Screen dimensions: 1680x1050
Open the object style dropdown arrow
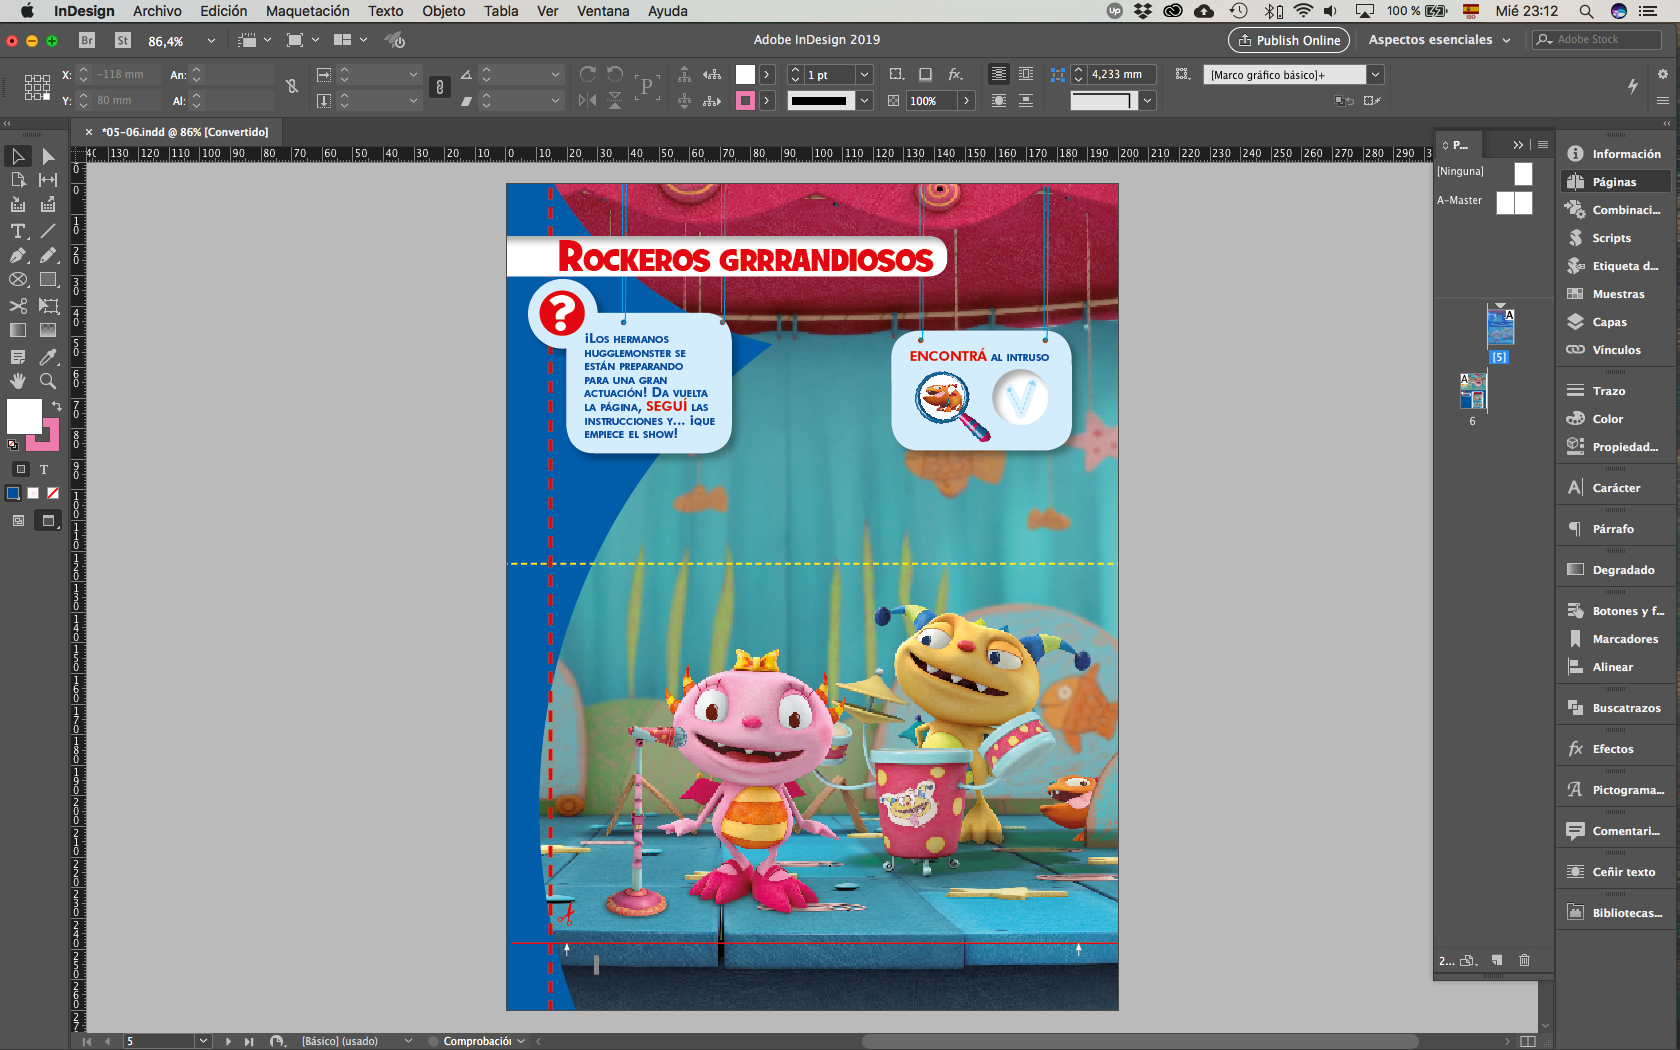[x=1376, y=75]
